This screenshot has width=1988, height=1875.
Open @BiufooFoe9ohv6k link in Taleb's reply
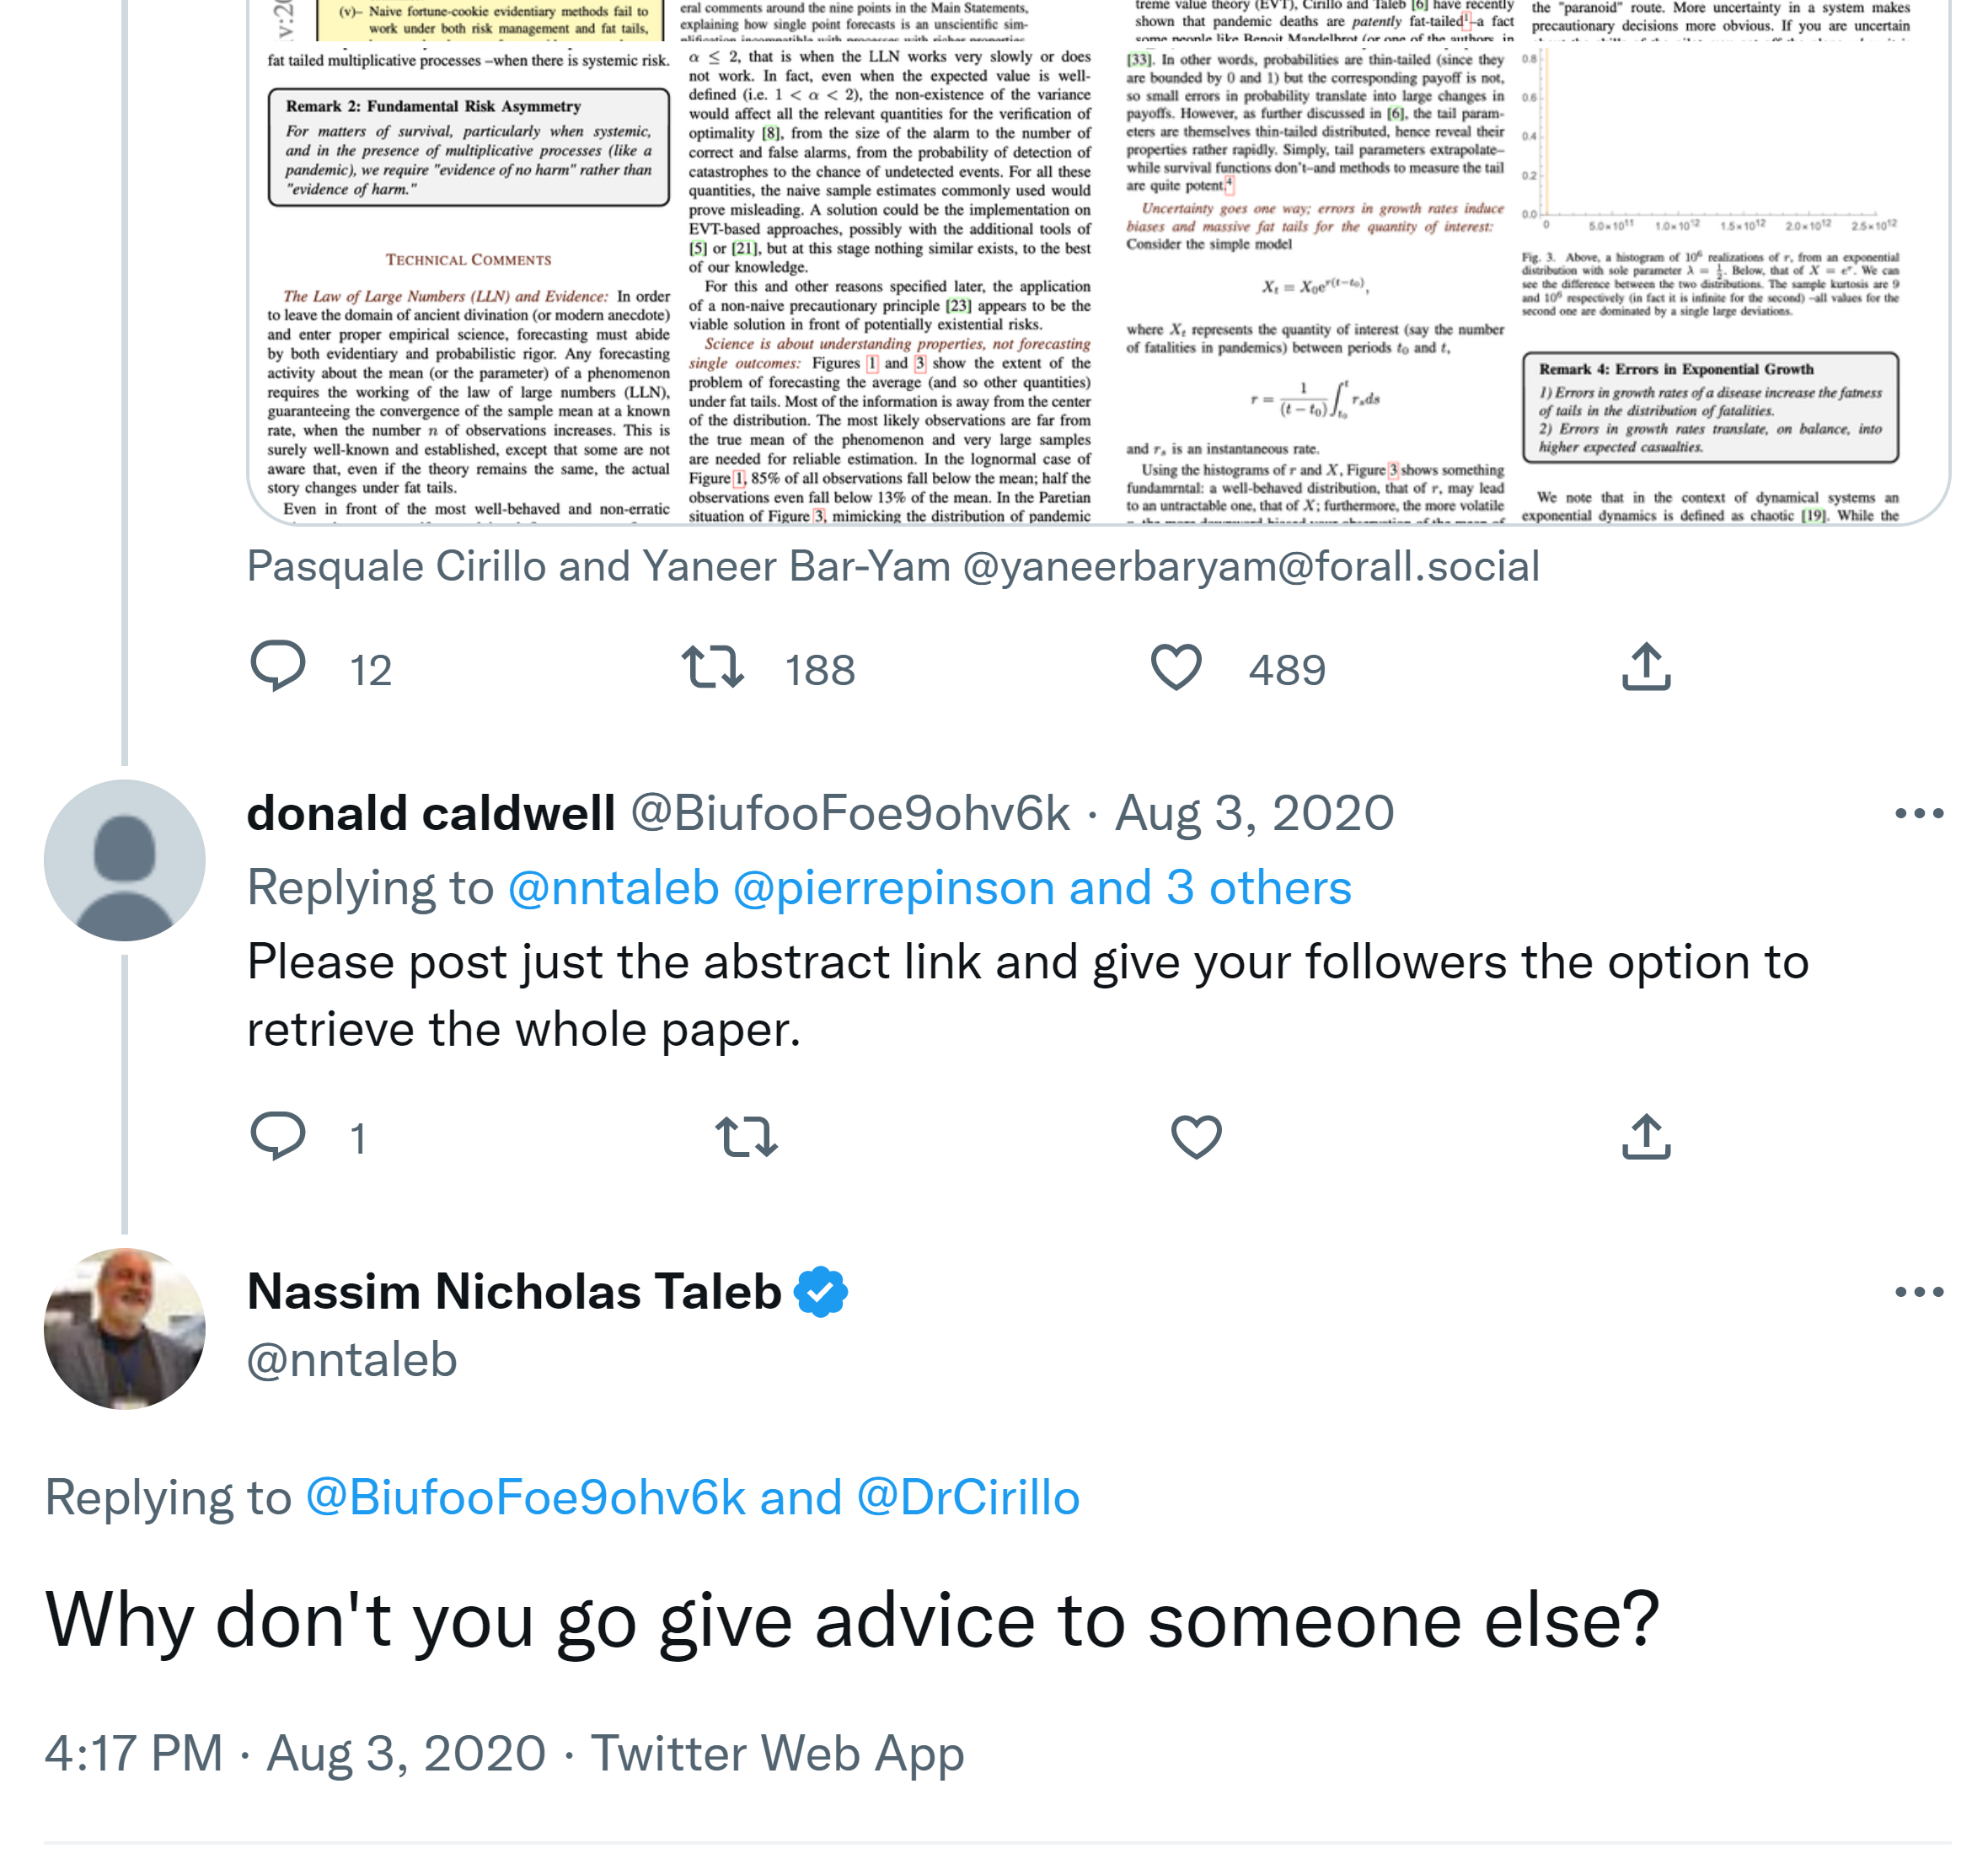[x=525, y=1498]
